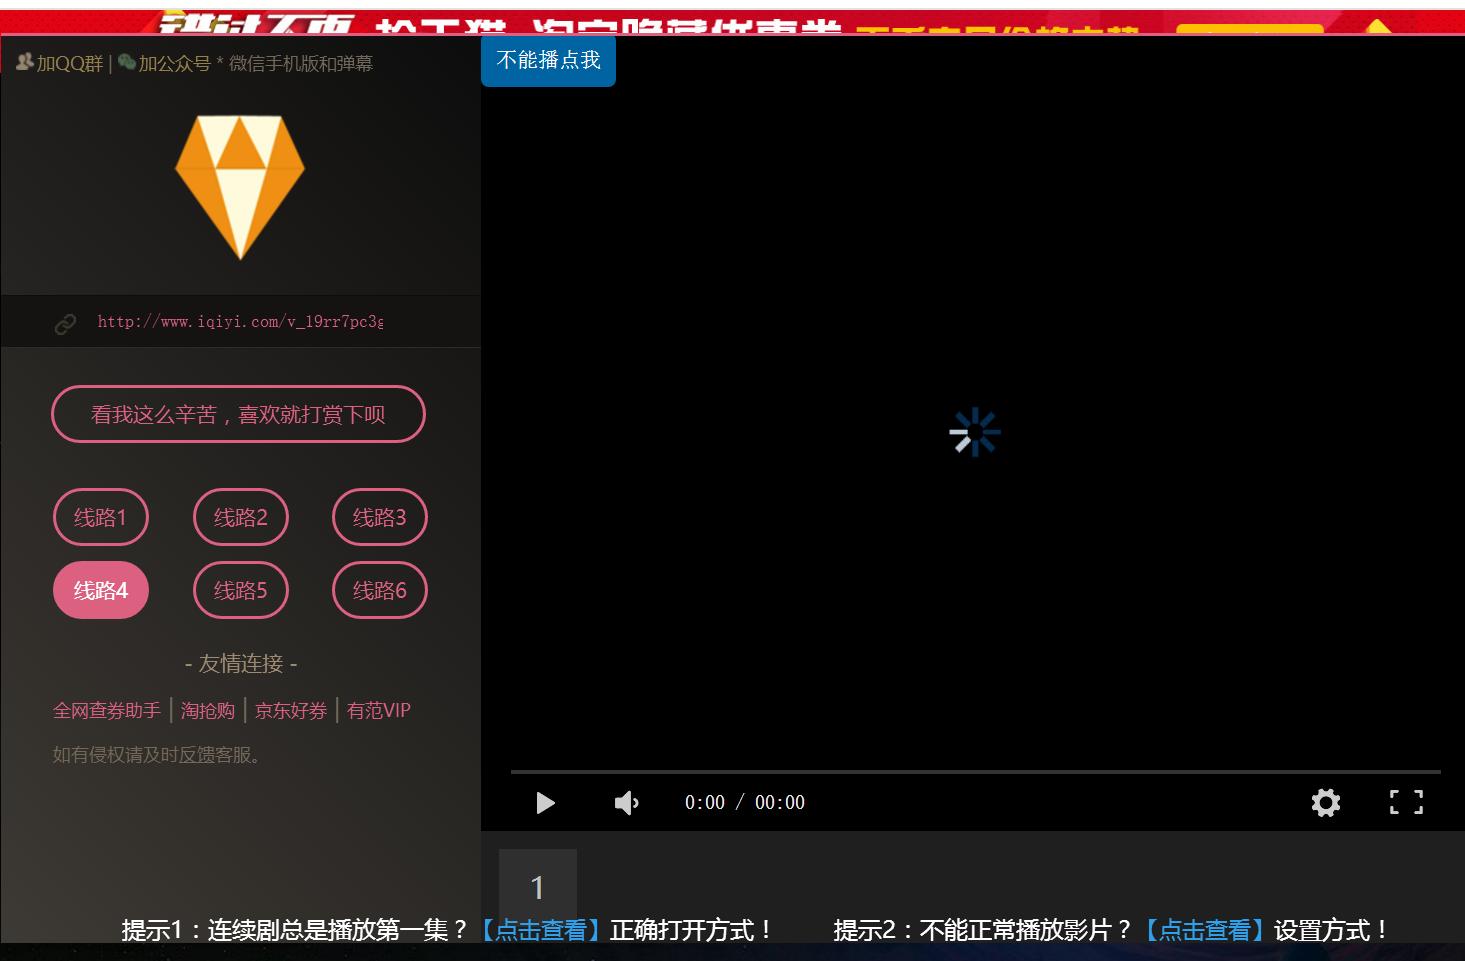This screenshot has height=961, width=1465.
Task: Open the player settings gear
Action: click(1325, 801)
